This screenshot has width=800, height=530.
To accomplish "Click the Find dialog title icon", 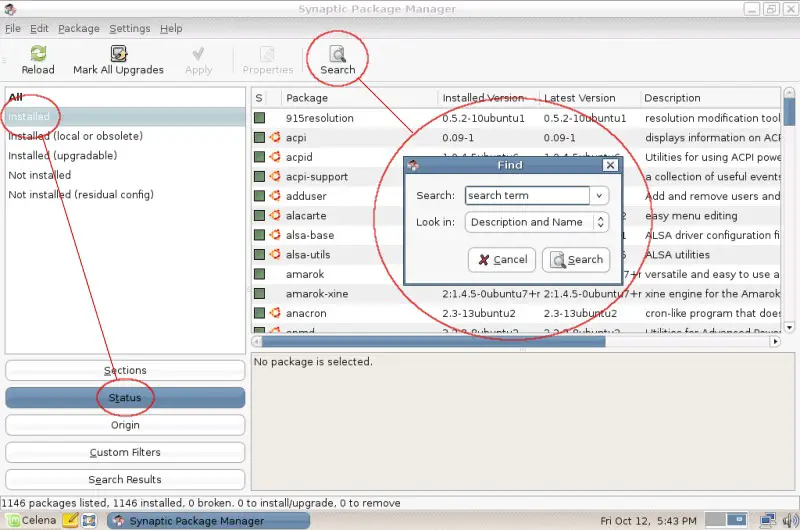I will pyautogui.click(x=413, y=165).
